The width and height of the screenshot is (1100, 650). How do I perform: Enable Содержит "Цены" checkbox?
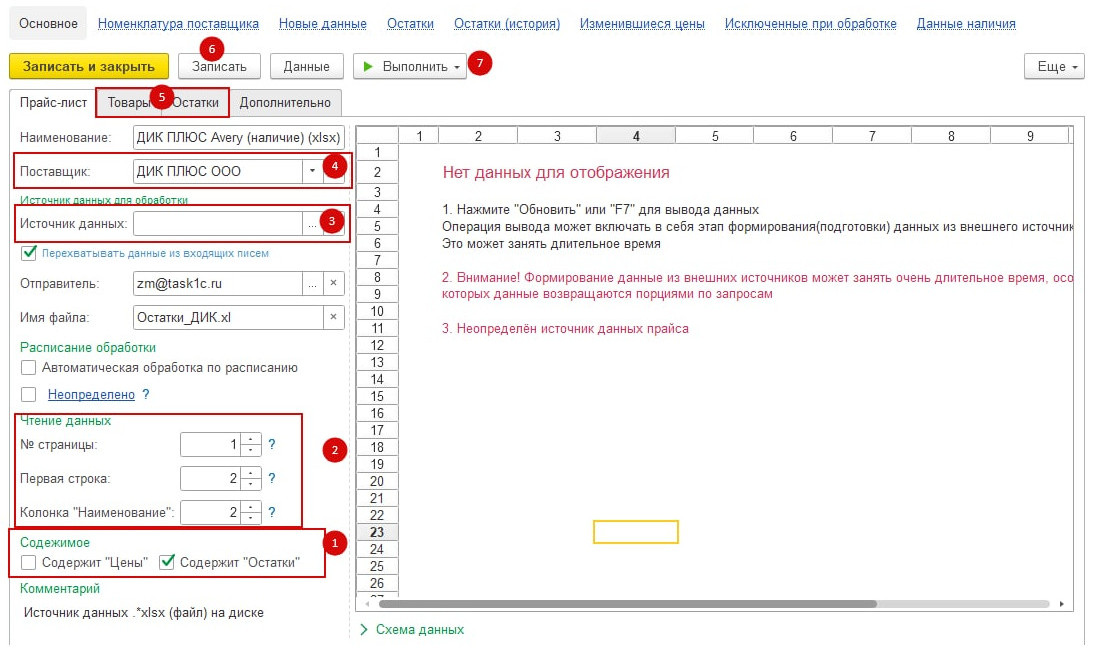pyautogui.click(x=29, y=563)
